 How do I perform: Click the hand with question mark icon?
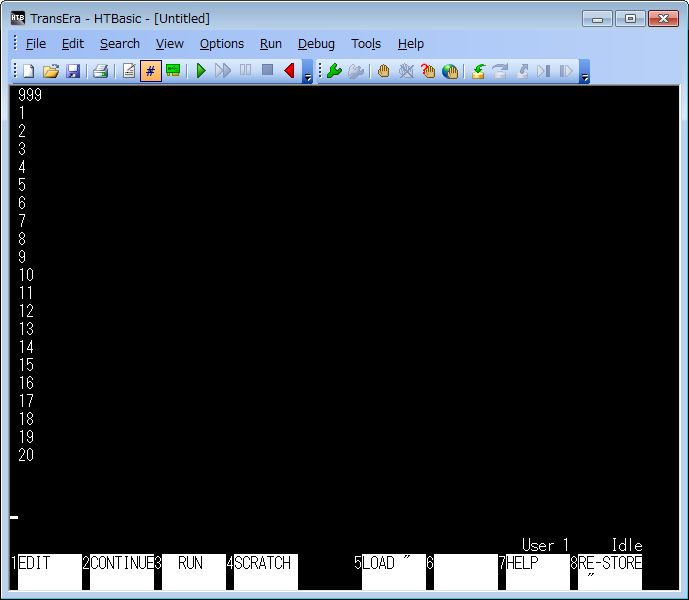[428, 71]
